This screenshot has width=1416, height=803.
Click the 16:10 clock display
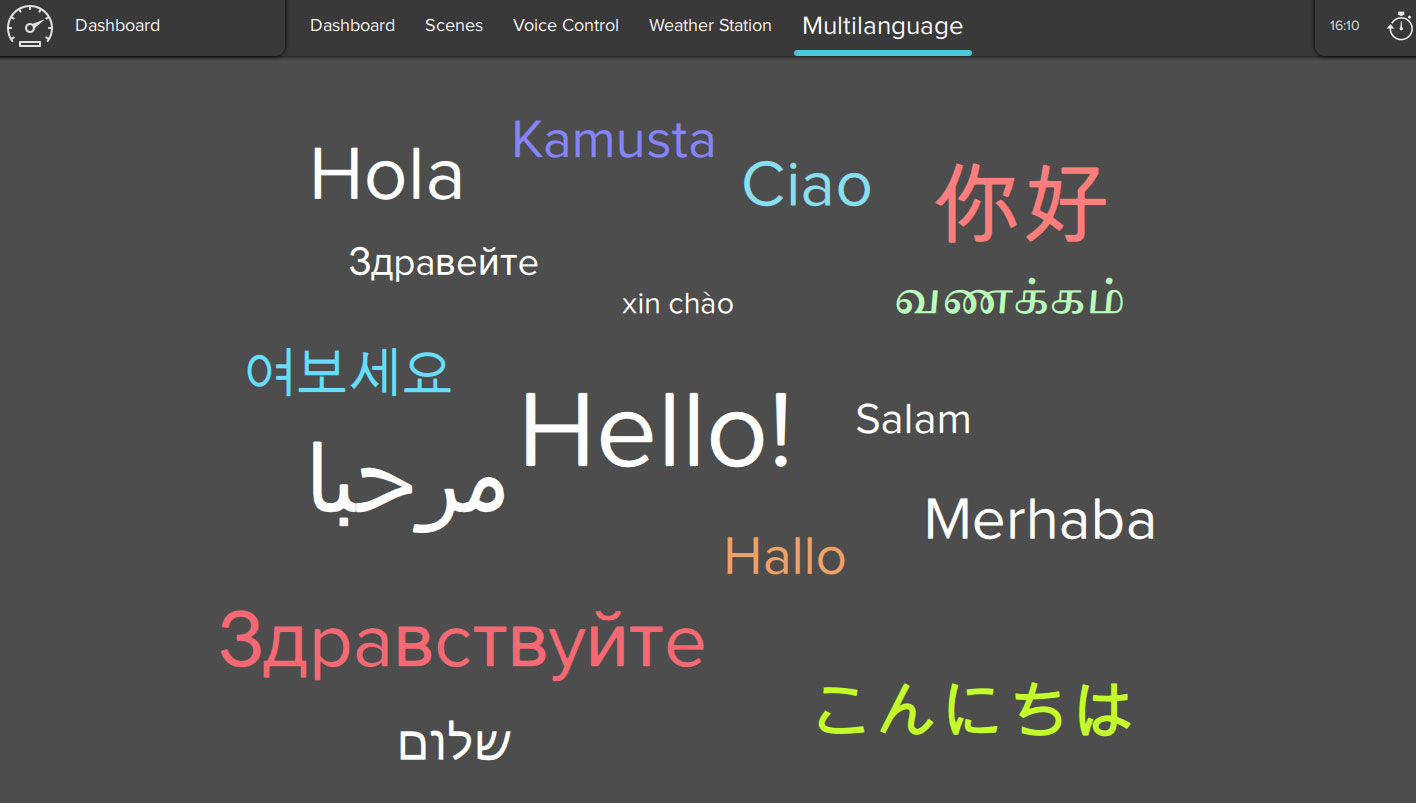coord(1344,26)
